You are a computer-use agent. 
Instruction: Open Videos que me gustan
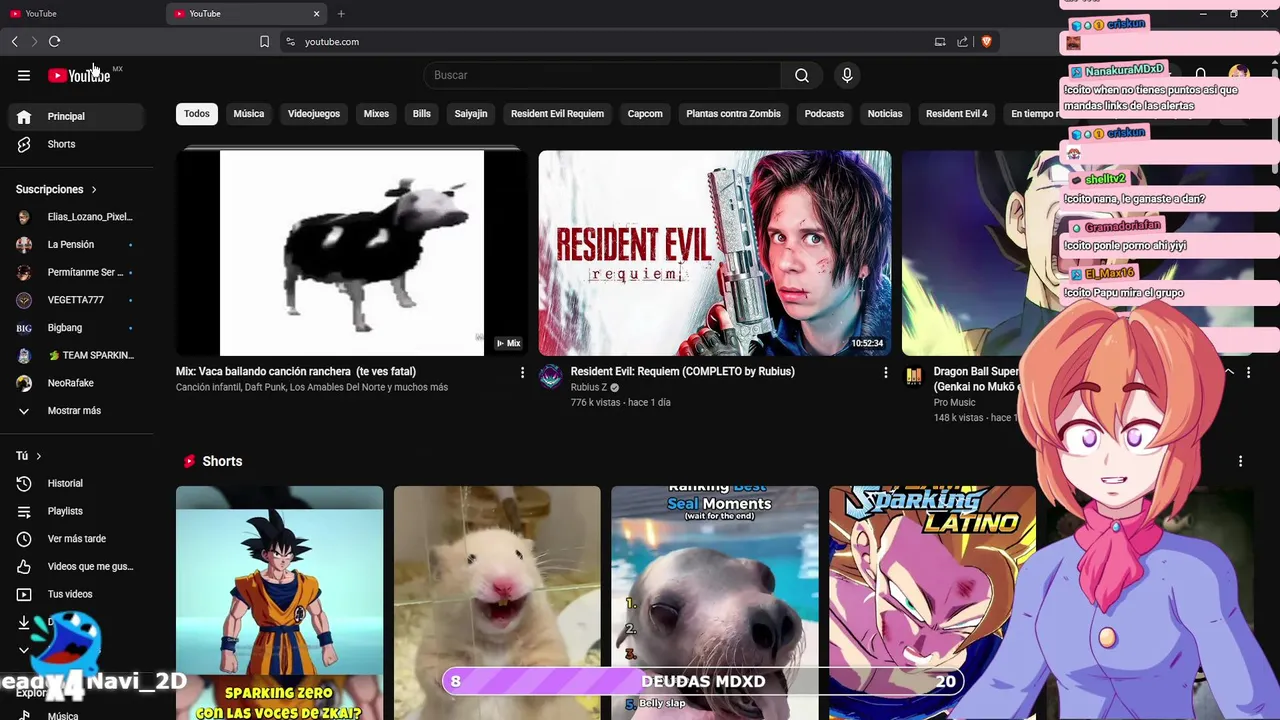coord(76,566)
